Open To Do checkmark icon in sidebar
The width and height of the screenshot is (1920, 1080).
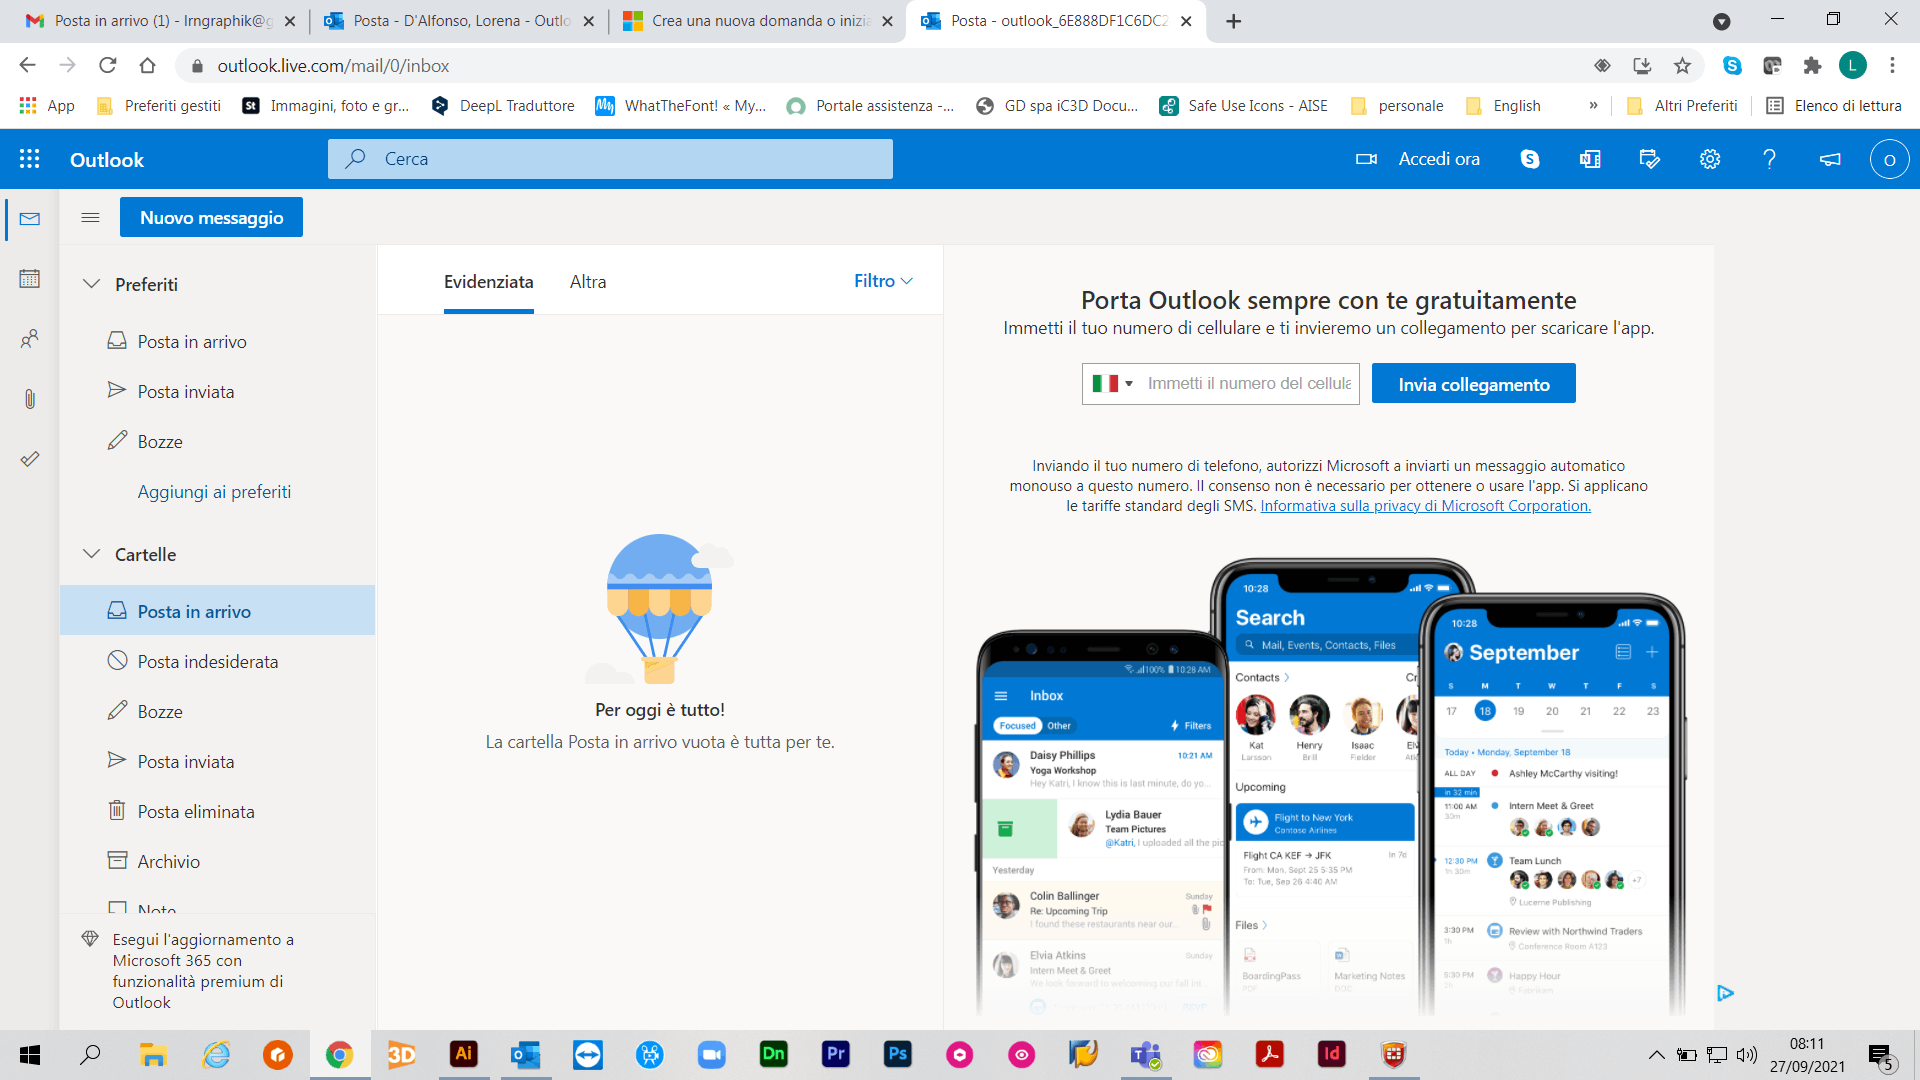pos(30,459)
